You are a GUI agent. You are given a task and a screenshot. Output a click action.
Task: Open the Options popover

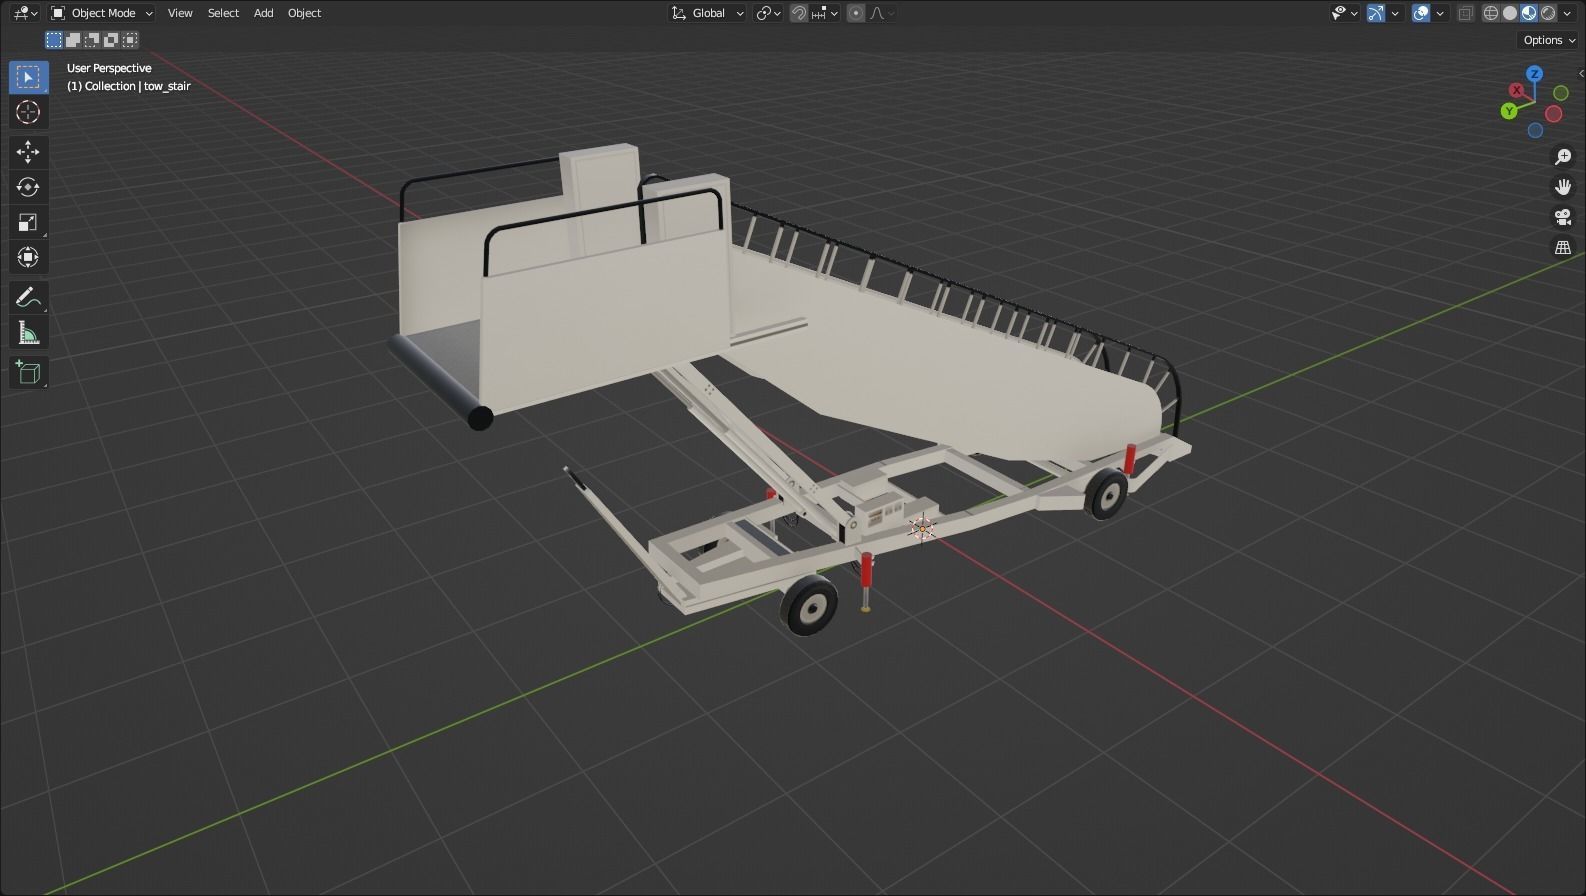point(1548,40)
